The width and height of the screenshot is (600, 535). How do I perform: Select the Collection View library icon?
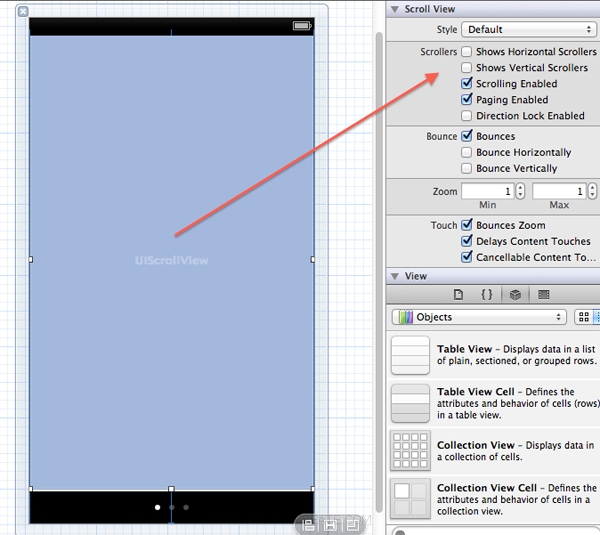pyautogui.click(x=410, y=450)
